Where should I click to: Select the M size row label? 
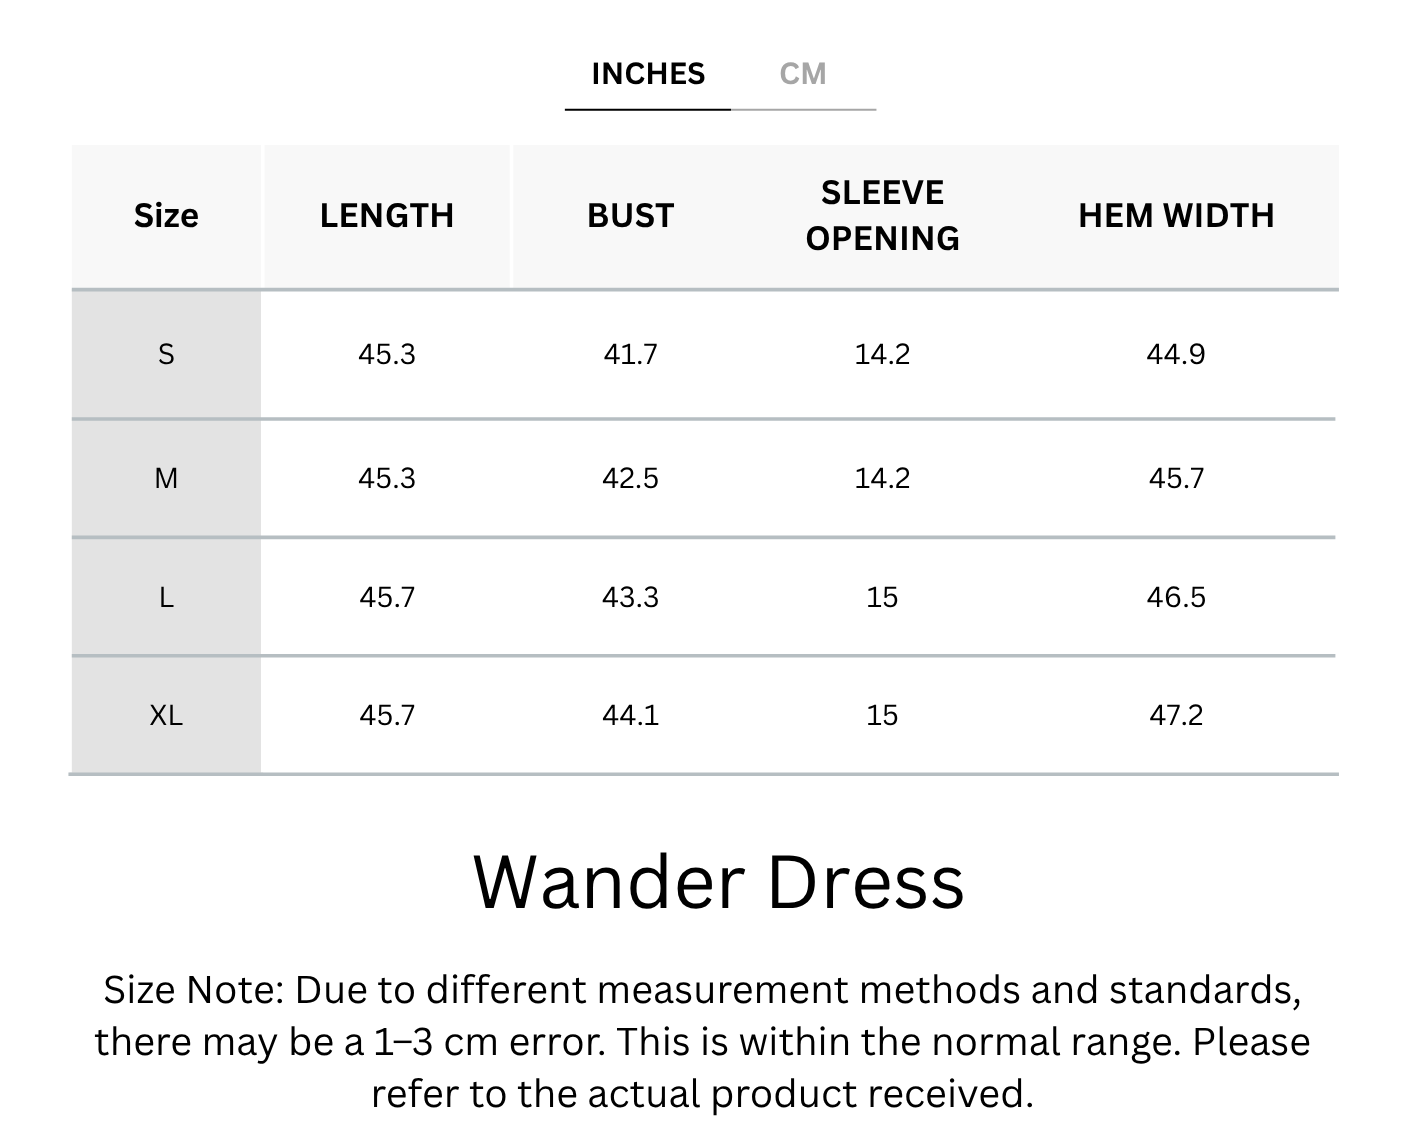tap(166, 478)
